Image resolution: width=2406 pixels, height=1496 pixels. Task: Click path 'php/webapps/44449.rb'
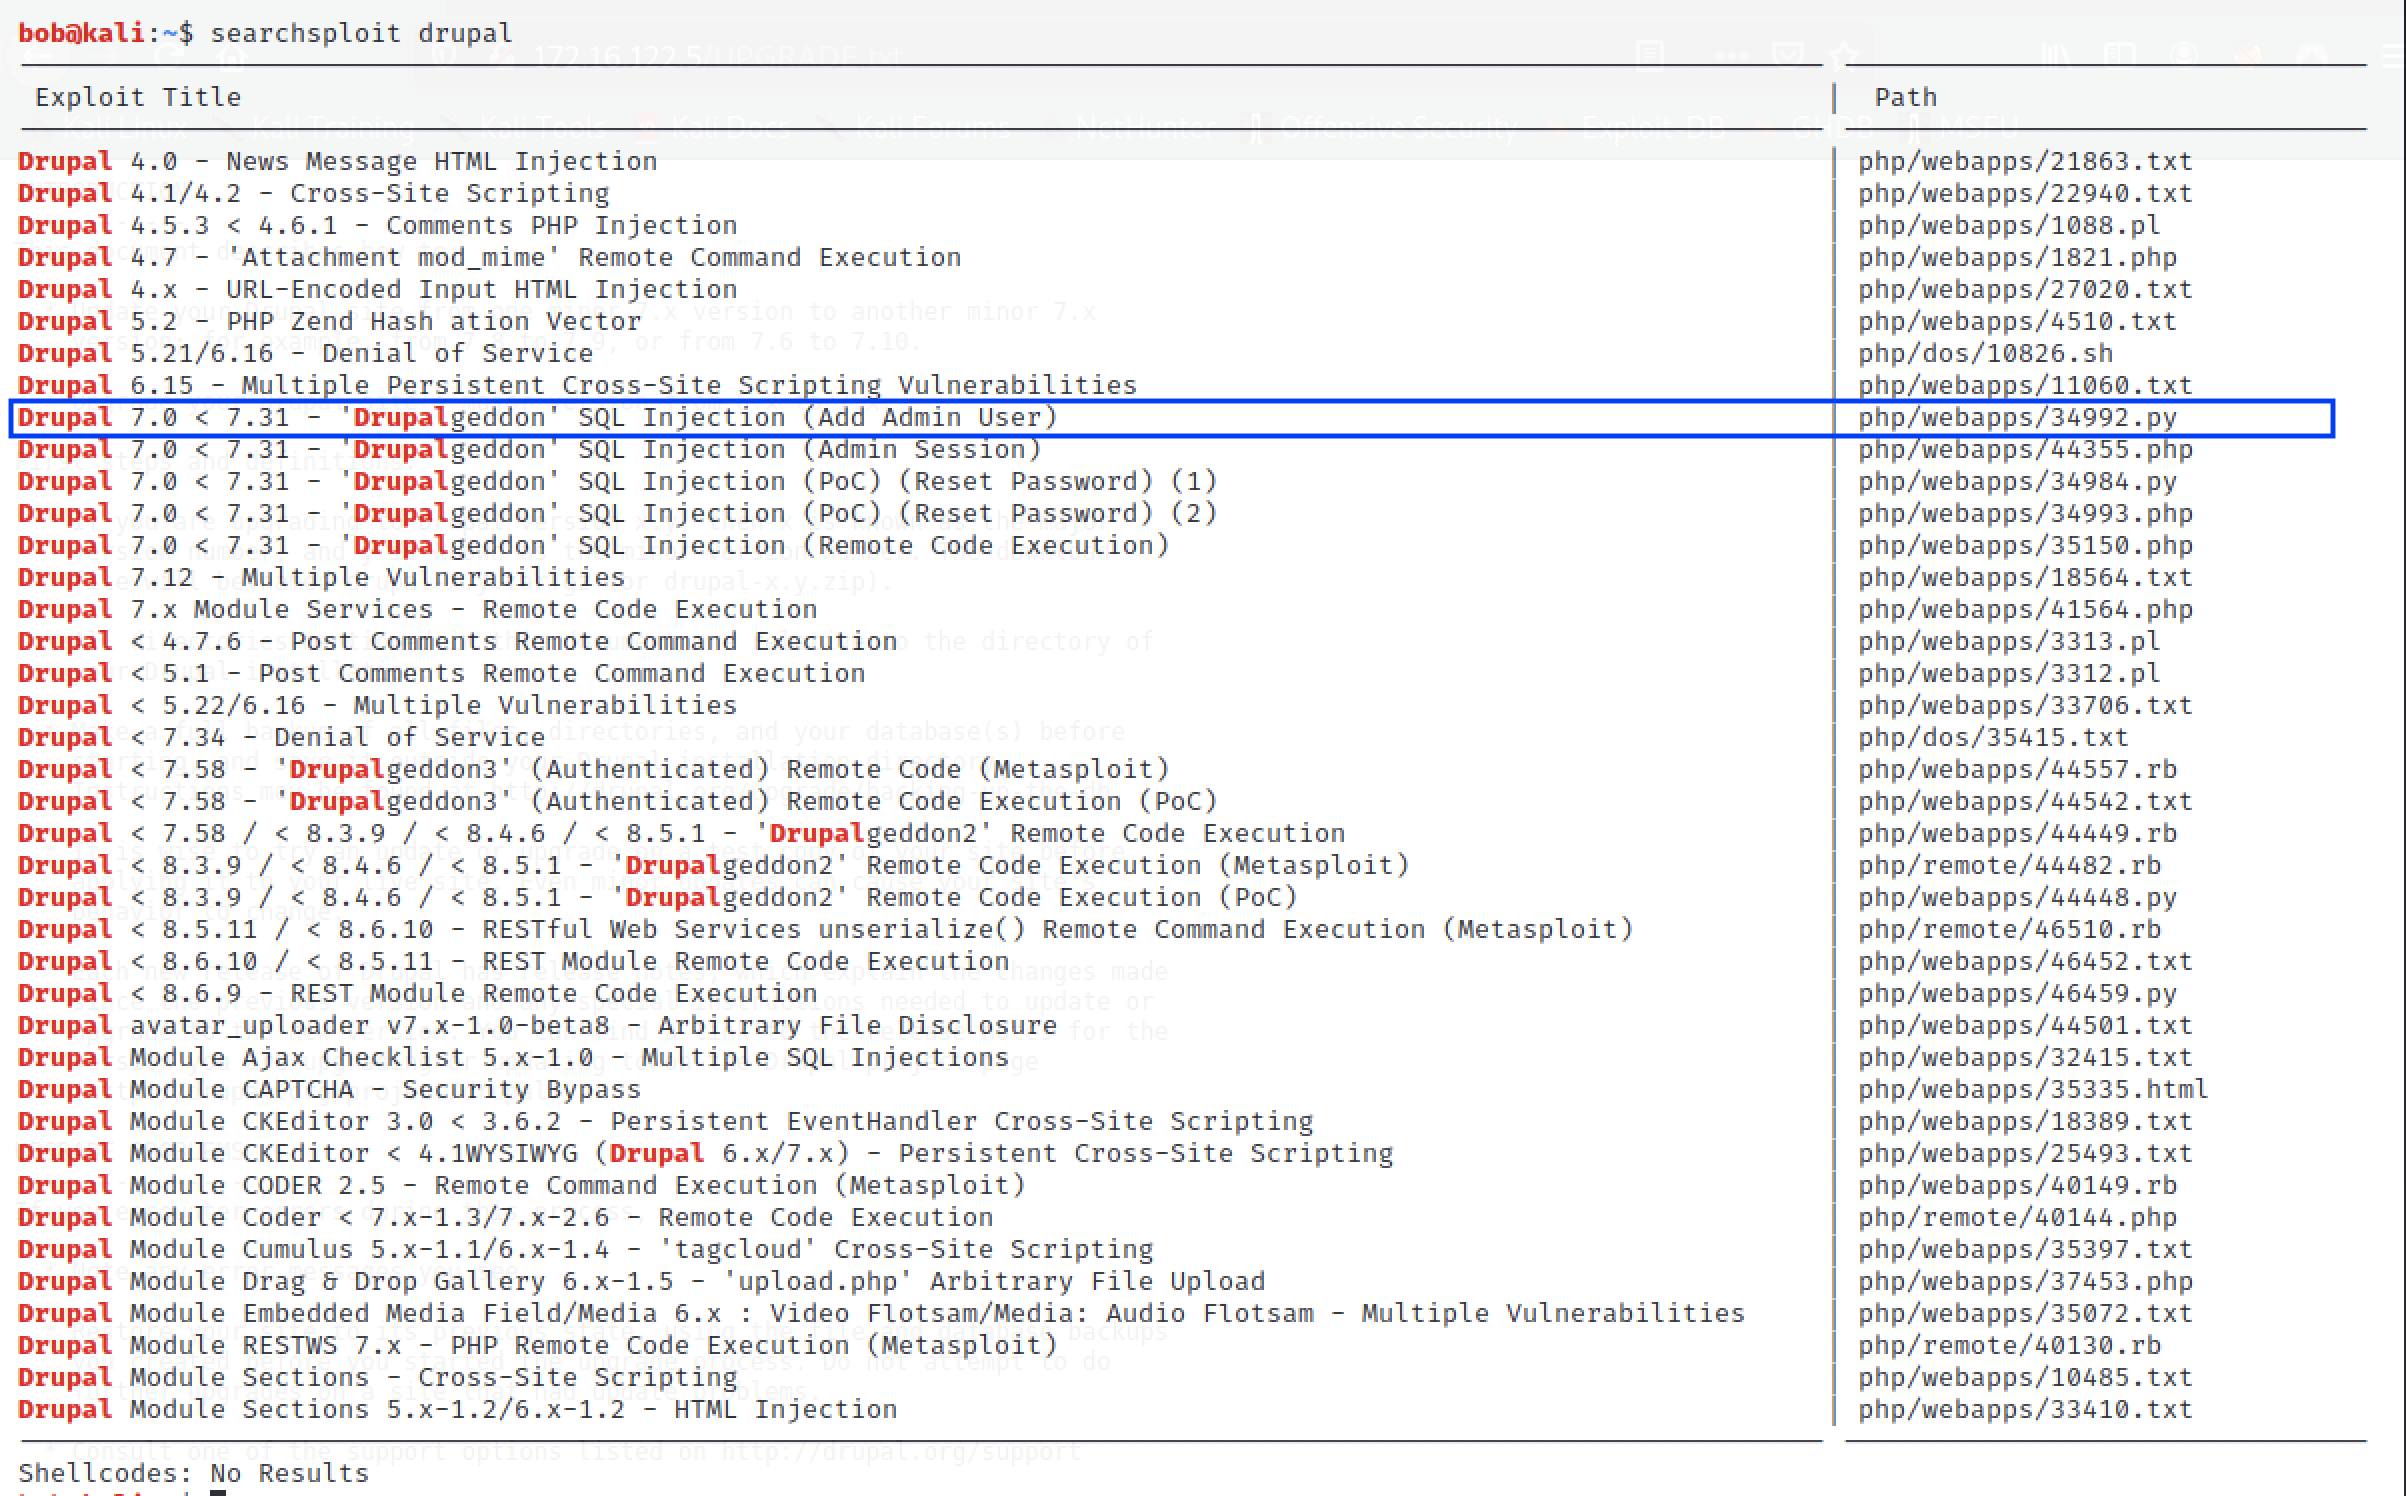click(2017, 833)
